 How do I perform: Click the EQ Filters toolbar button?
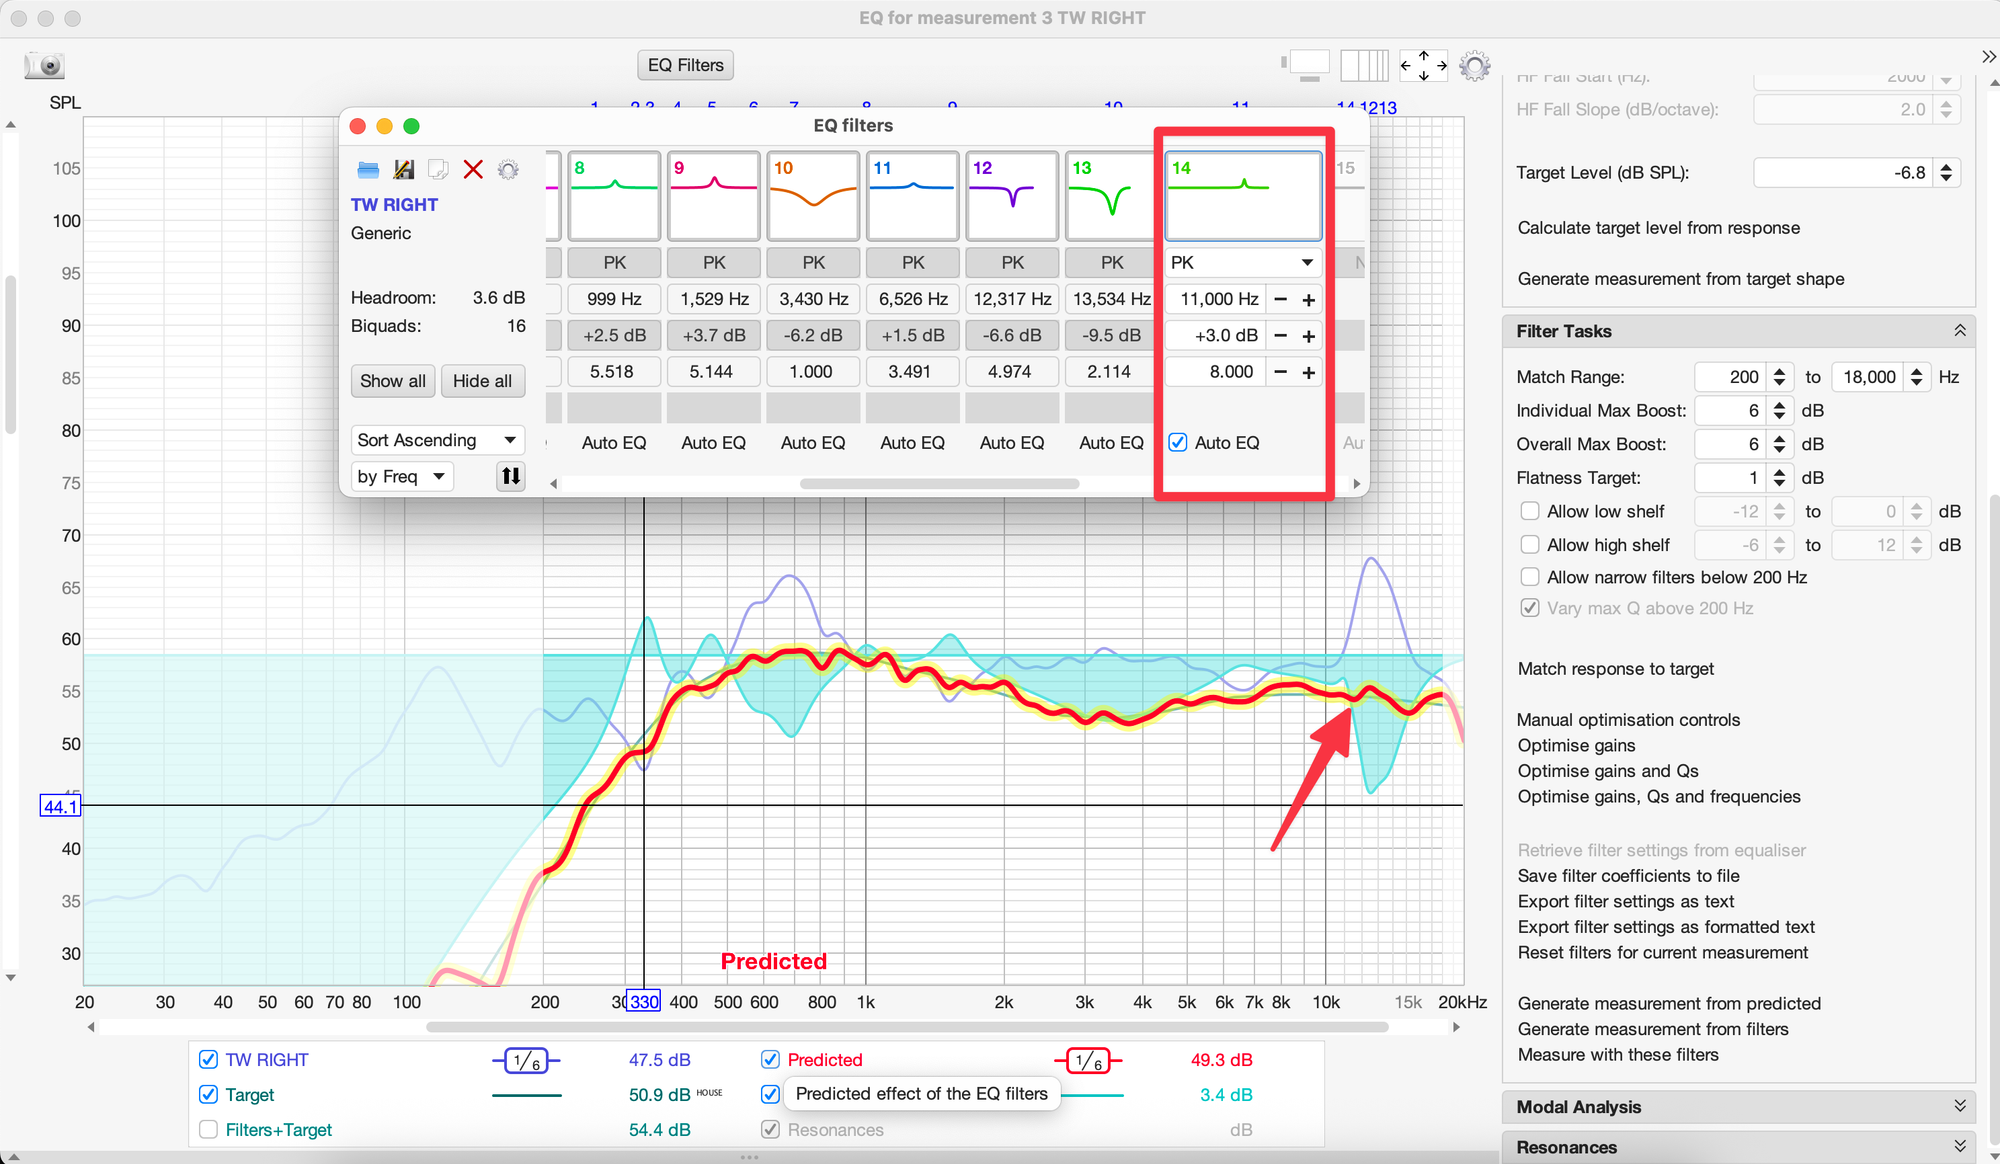coord(685,65)
